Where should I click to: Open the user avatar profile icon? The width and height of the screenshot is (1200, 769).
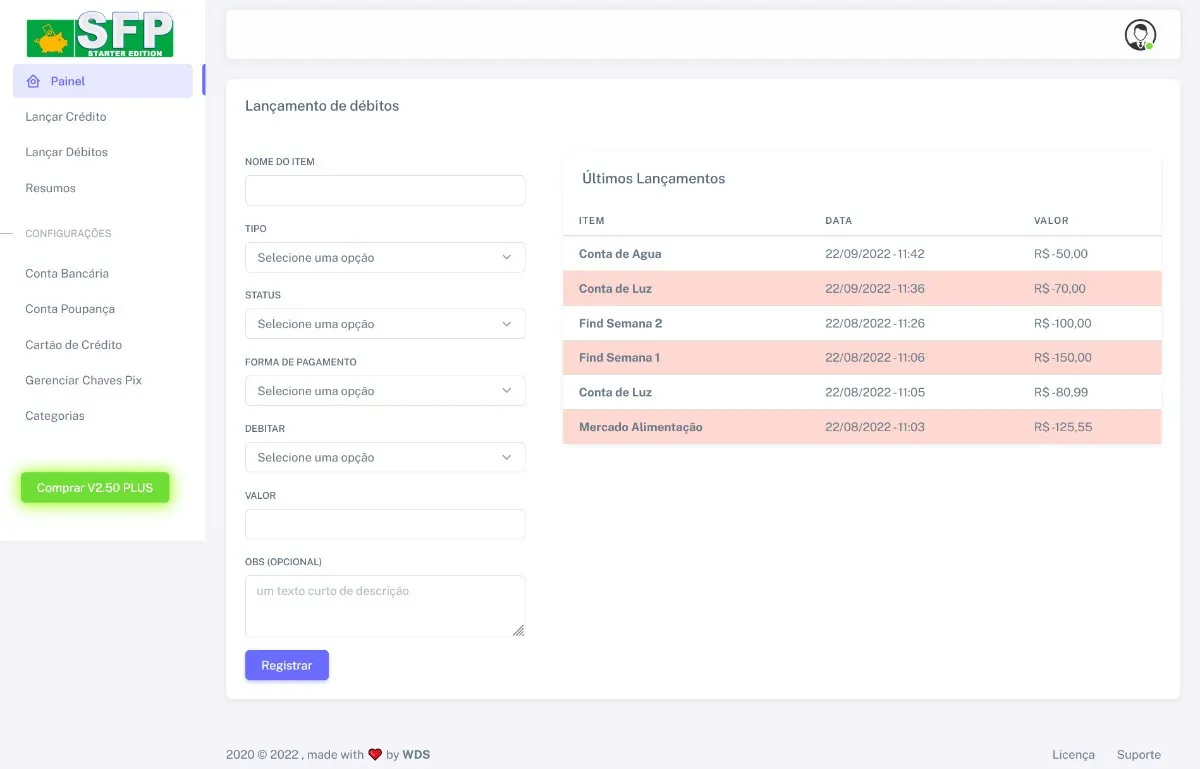click(x=1140, y=35)
